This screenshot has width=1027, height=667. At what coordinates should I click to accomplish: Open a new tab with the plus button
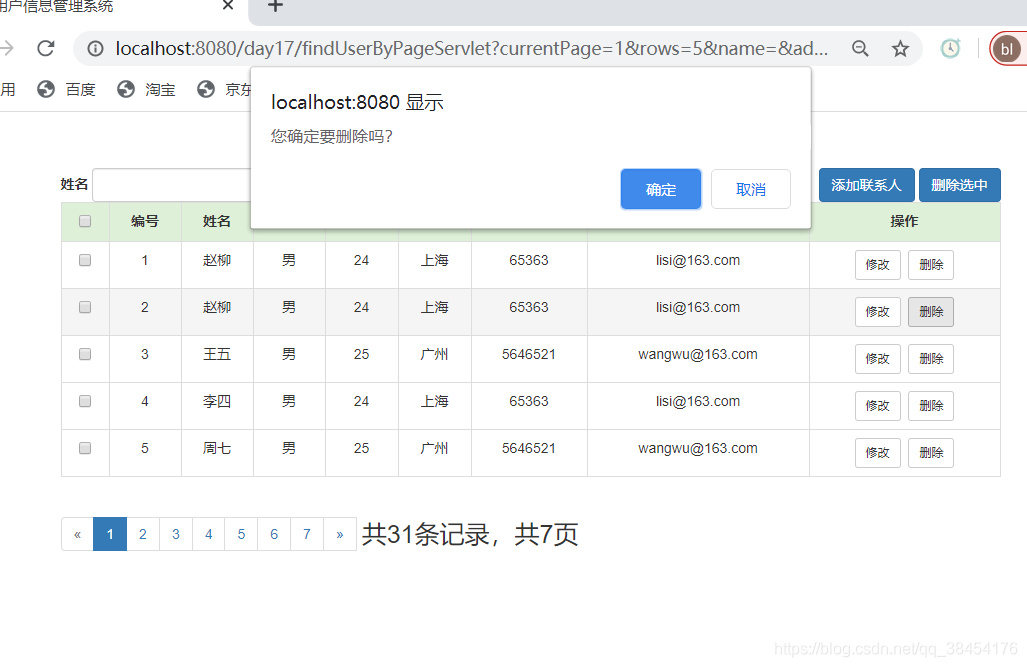click(275, 6)
